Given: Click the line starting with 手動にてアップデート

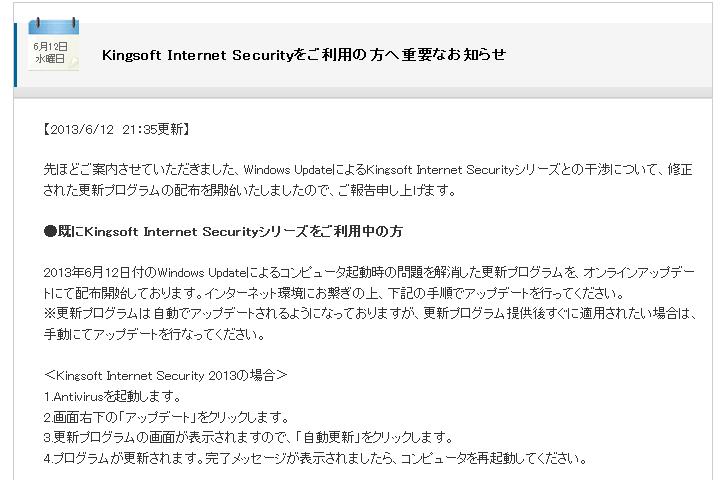Looking at the screenshot, I should pyautogui.click(x=158, y=334).
